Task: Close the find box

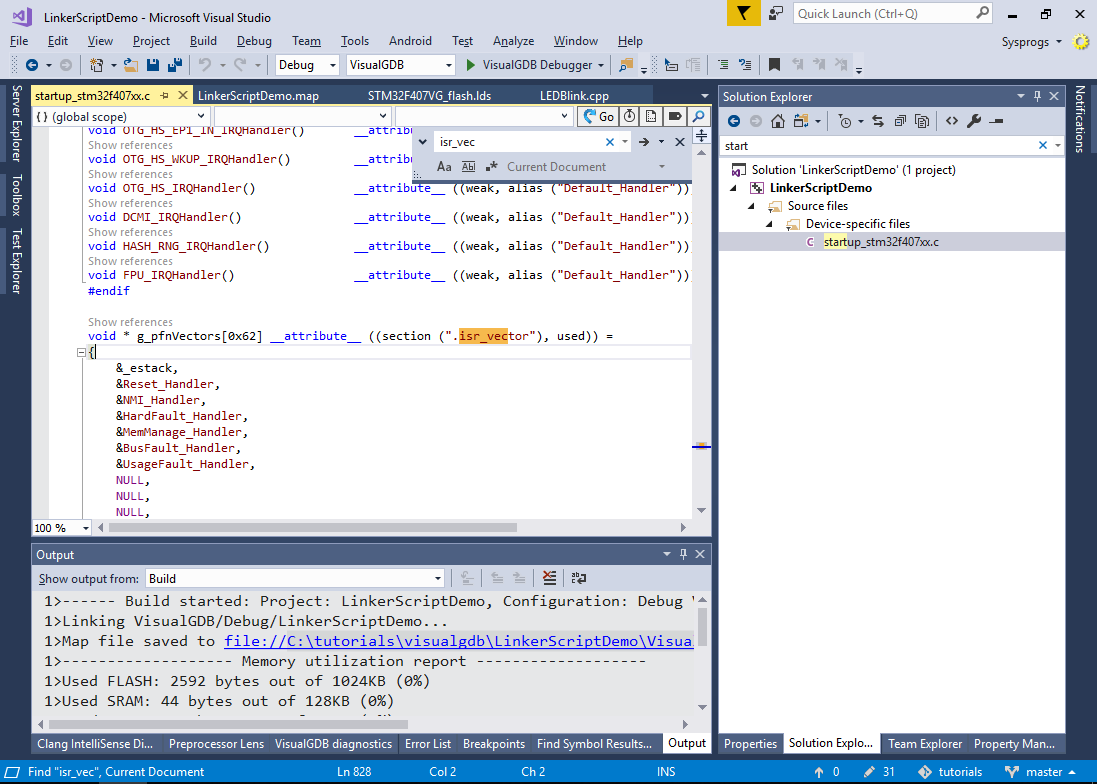Action: [x=680, y=142]
